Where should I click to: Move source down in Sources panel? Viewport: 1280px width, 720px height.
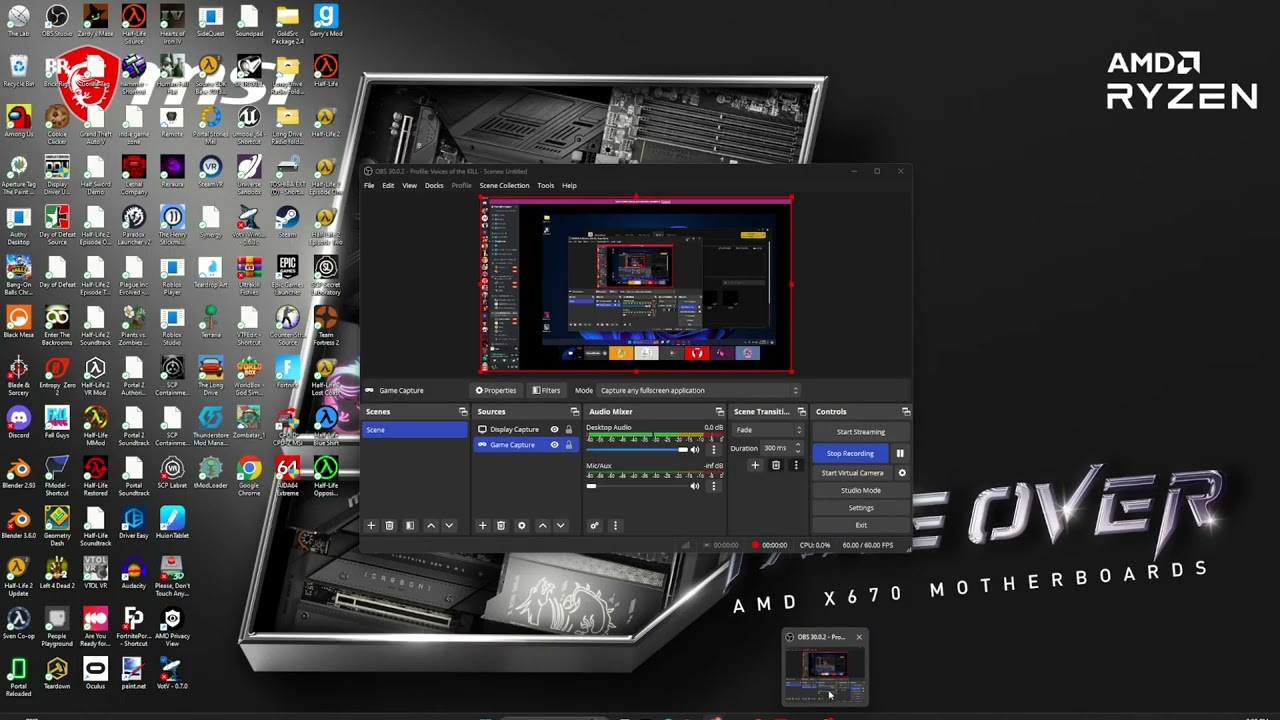tap(560, 526)
